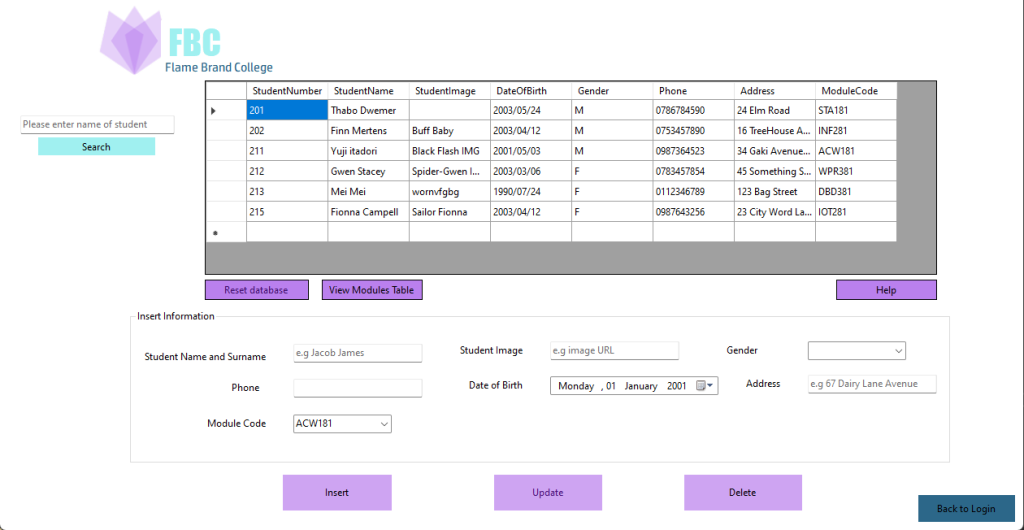The width and height of the screenshot is (1024, 530).
Task: Click into the Phone text box
Action: point(357,388)
